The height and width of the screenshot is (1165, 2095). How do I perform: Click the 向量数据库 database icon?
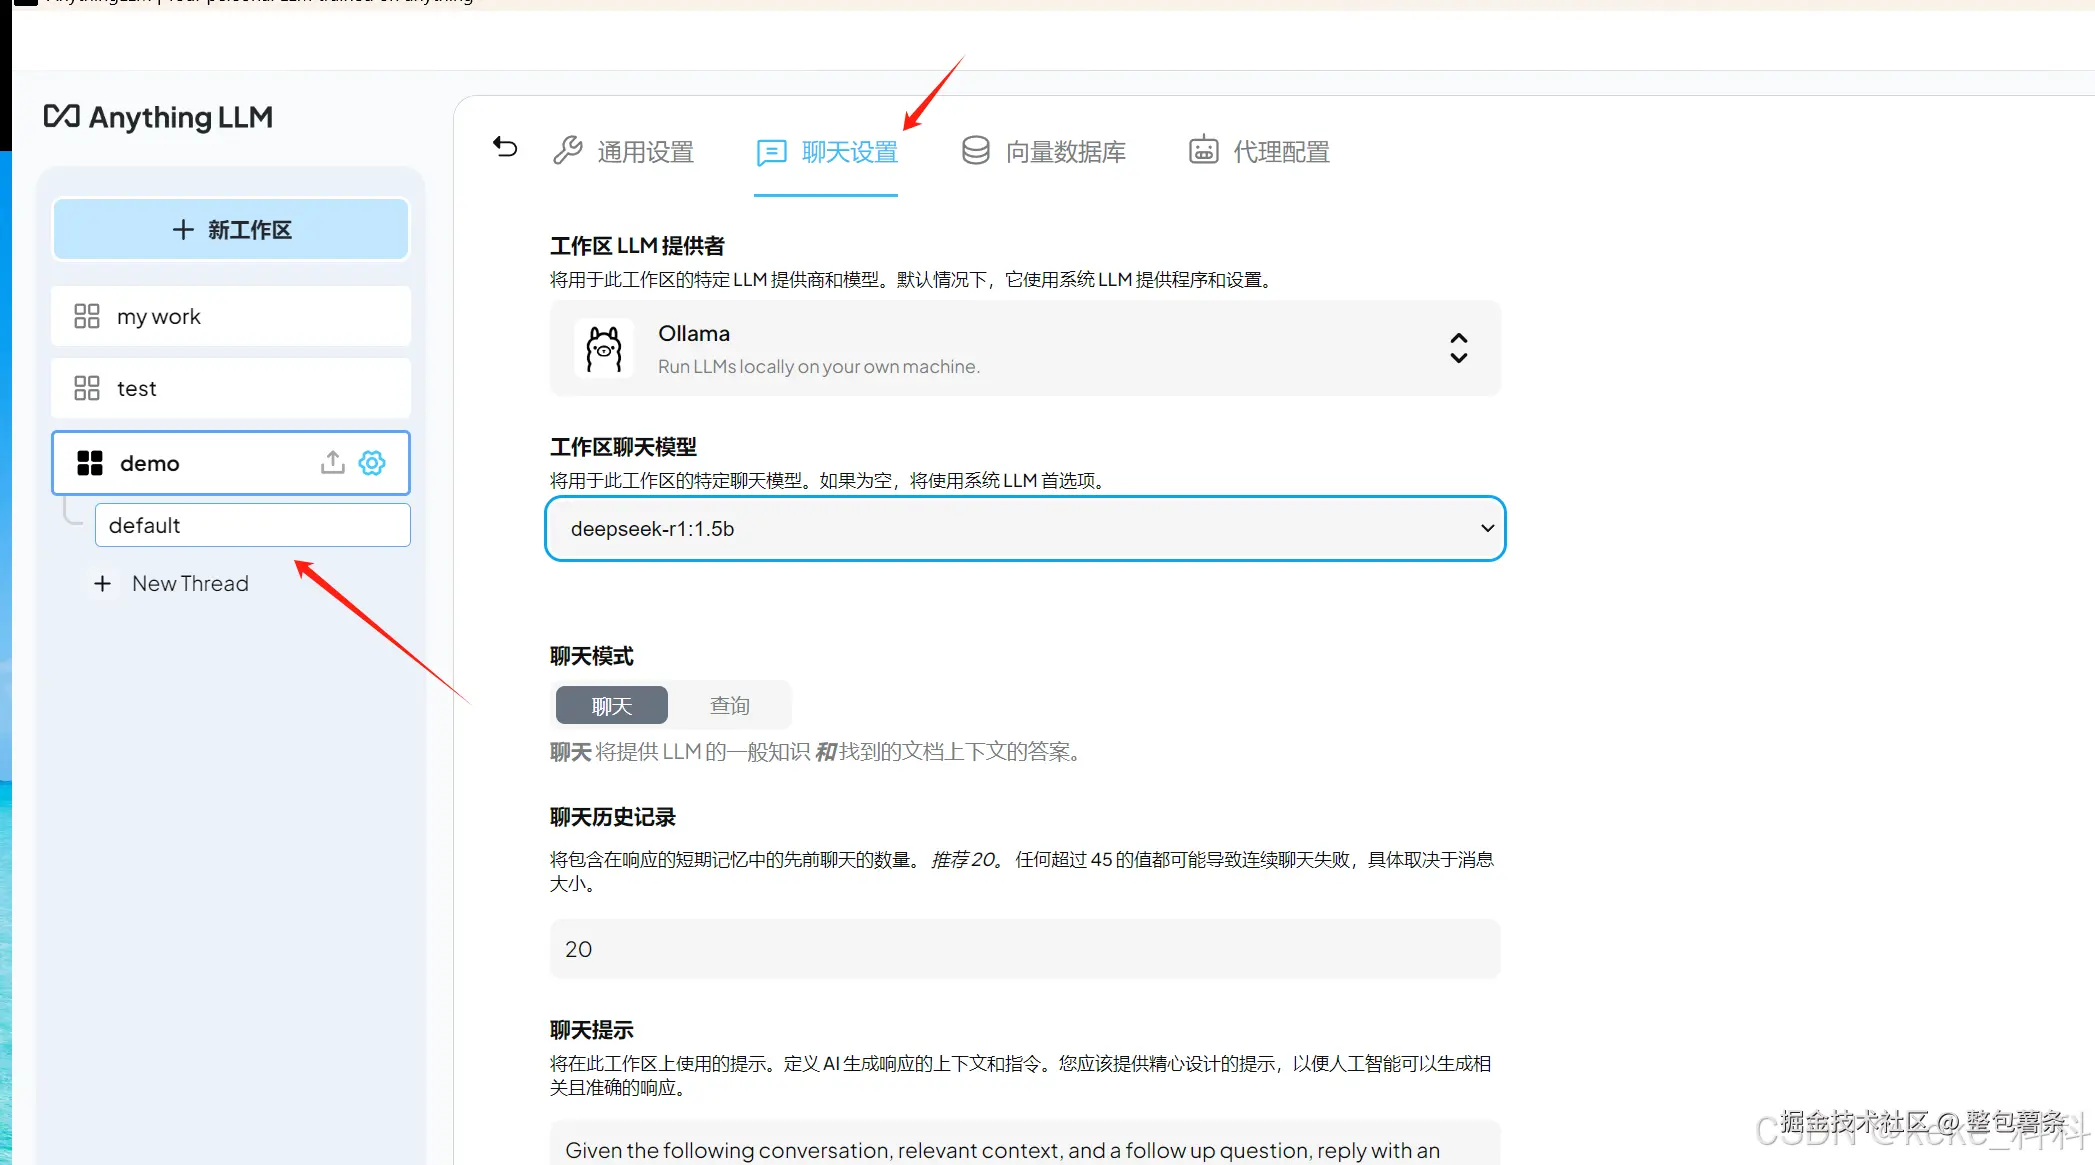[x=974, y=150]
